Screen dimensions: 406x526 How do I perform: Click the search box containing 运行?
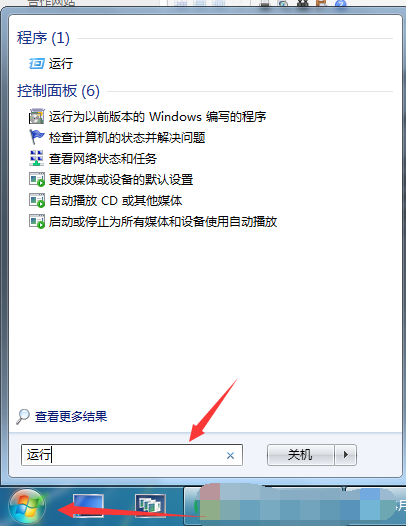click(x=132, y=455)
